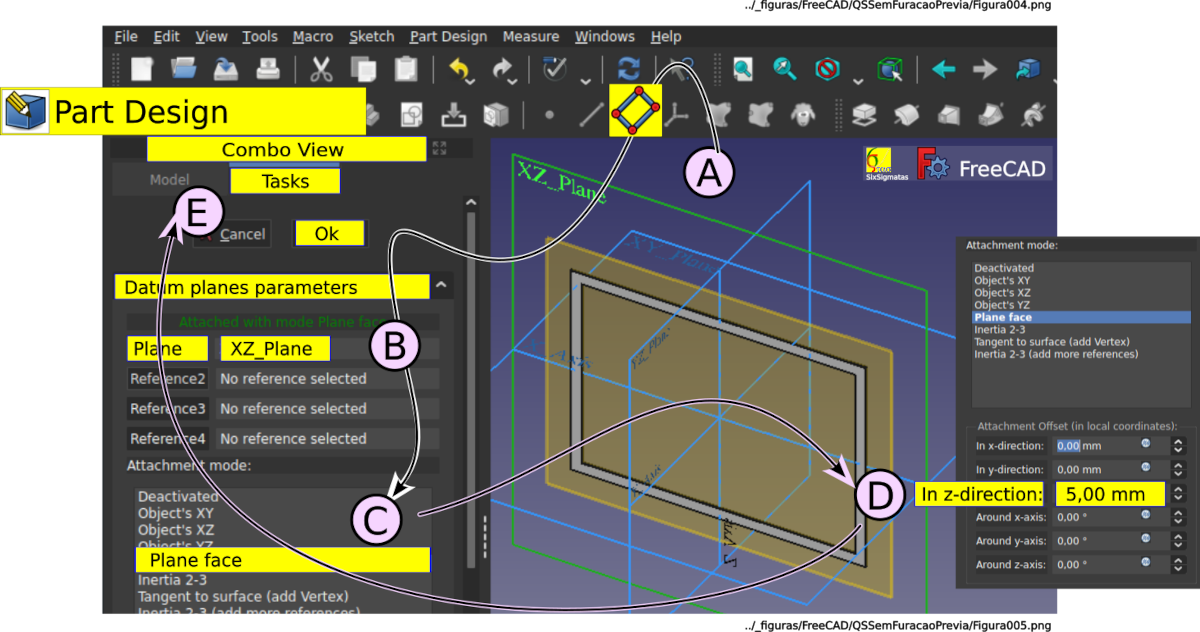This screenshot has width=1200, height=632.
Task: Collapse the Datum planes parameters section
Action: [441, 287]
